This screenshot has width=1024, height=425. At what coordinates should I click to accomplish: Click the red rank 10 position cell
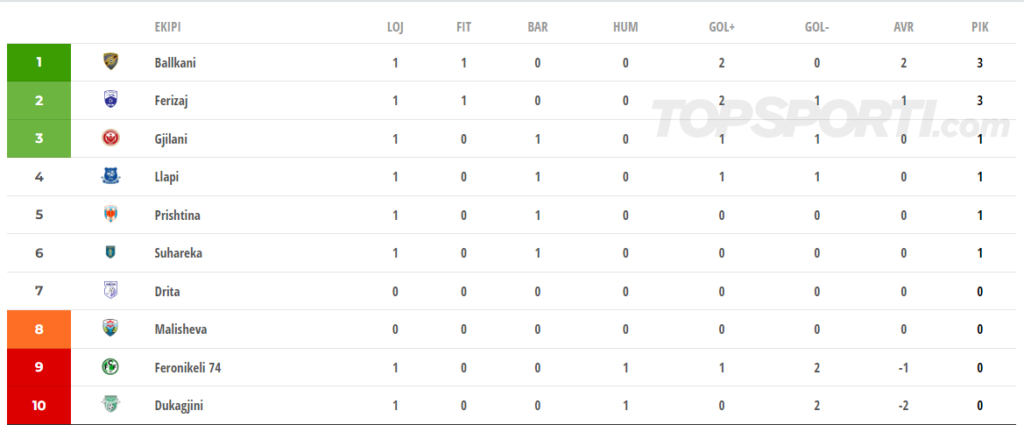(x=39, y=405)
